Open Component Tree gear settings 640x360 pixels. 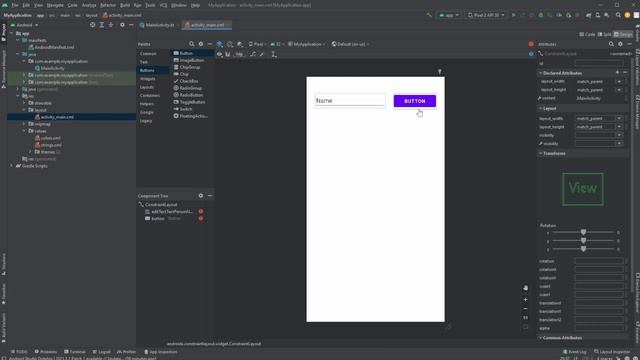coord(201,196)
